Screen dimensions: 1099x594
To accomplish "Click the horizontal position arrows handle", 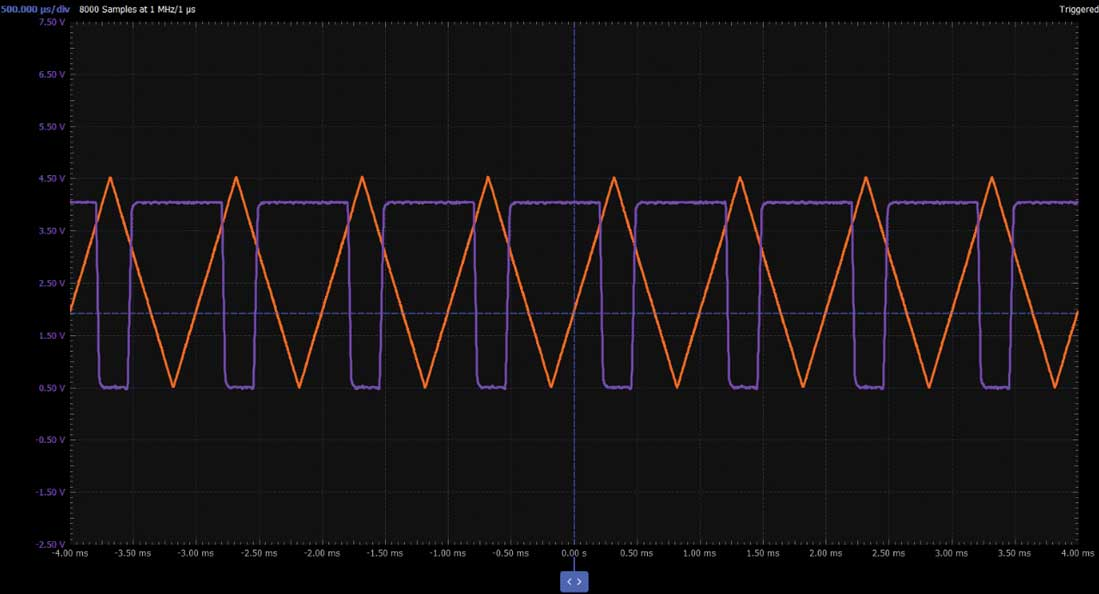I will click(574, 581).
